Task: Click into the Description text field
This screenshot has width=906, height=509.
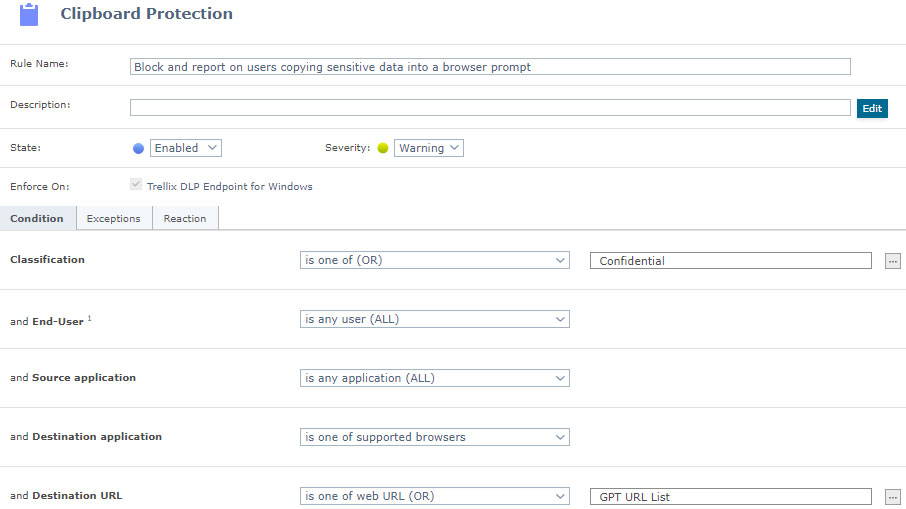Action: [x=490, y=107]
